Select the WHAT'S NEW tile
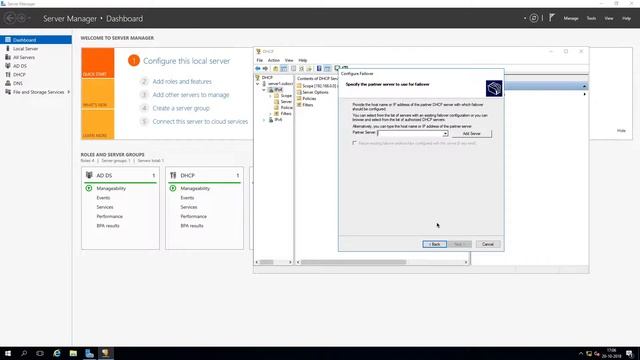 click(98, 93)
